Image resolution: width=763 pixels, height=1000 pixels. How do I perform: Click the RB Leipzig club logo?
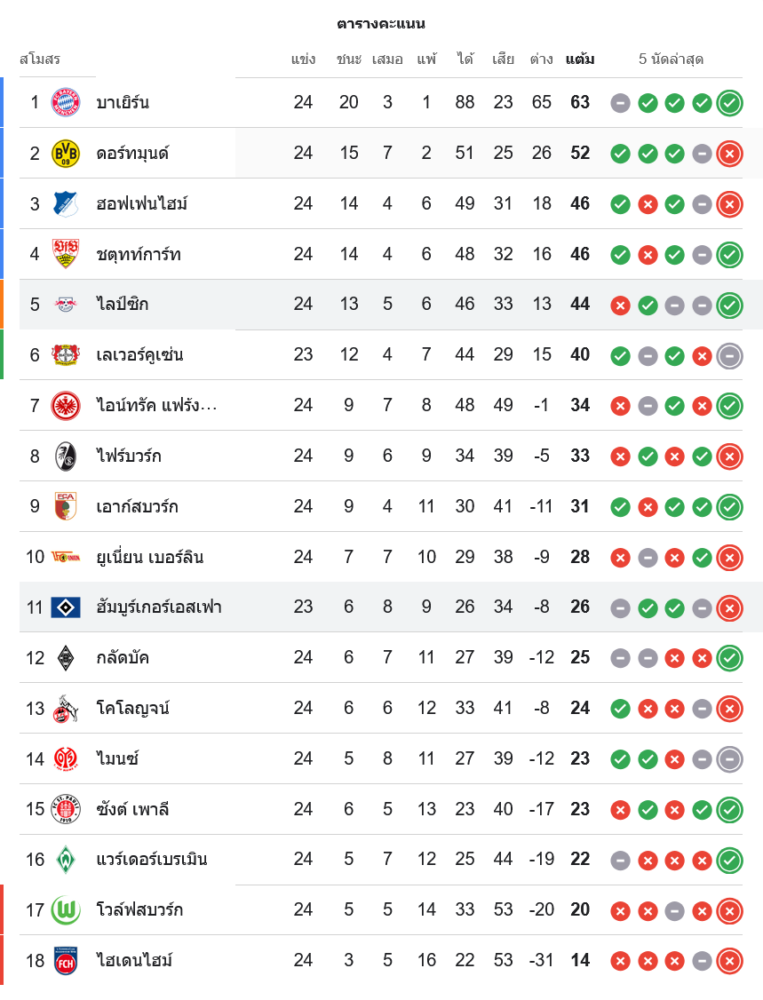pos(65,304)
